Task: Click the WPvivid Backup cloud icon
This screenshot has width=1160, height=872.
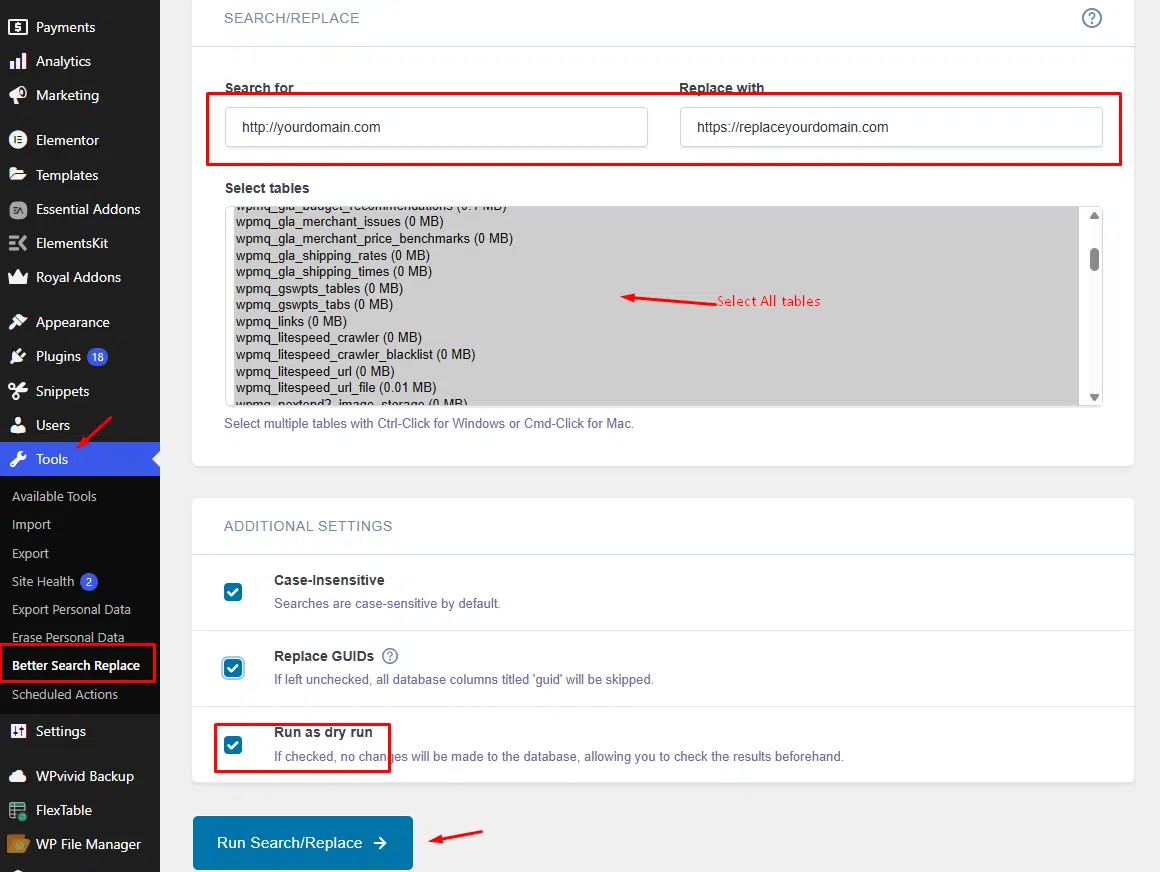Action: pos(18,777)
